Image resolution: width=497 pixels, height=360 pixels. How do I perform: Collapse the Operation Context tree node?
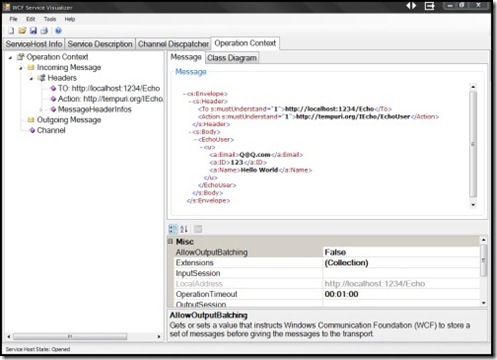pos(10,58)
